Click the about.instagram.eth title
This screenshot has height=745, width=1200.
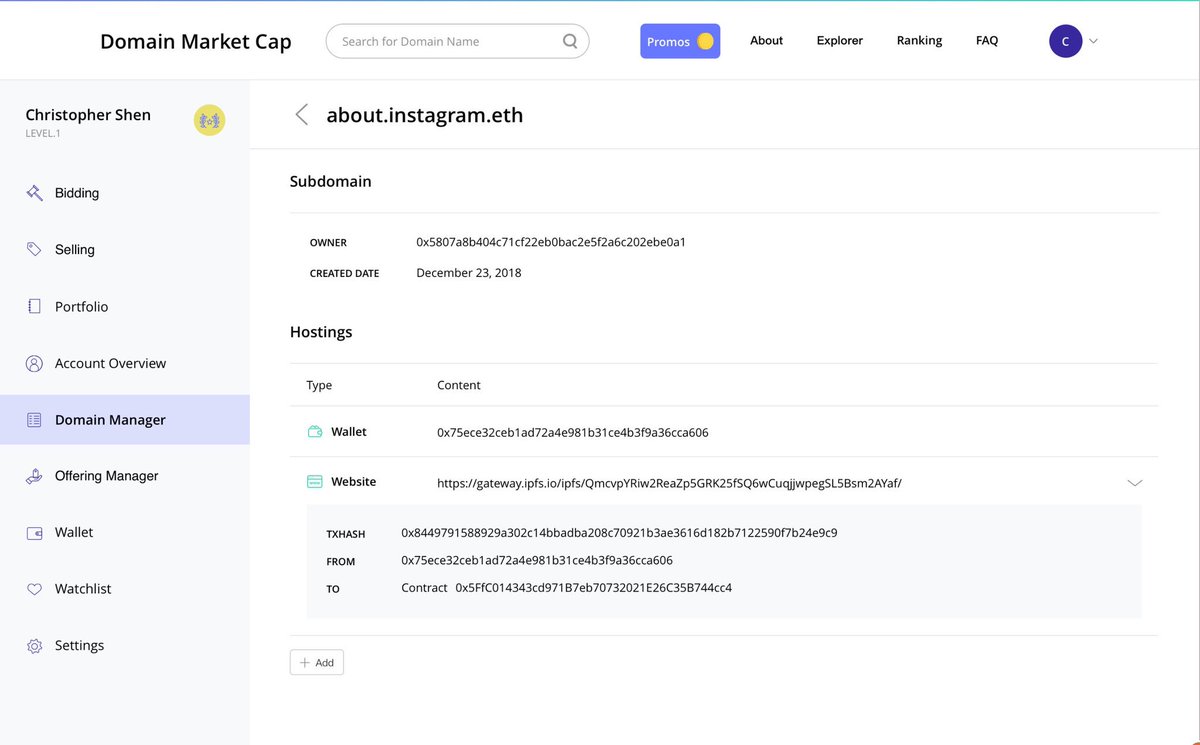[x=425, y=115]
